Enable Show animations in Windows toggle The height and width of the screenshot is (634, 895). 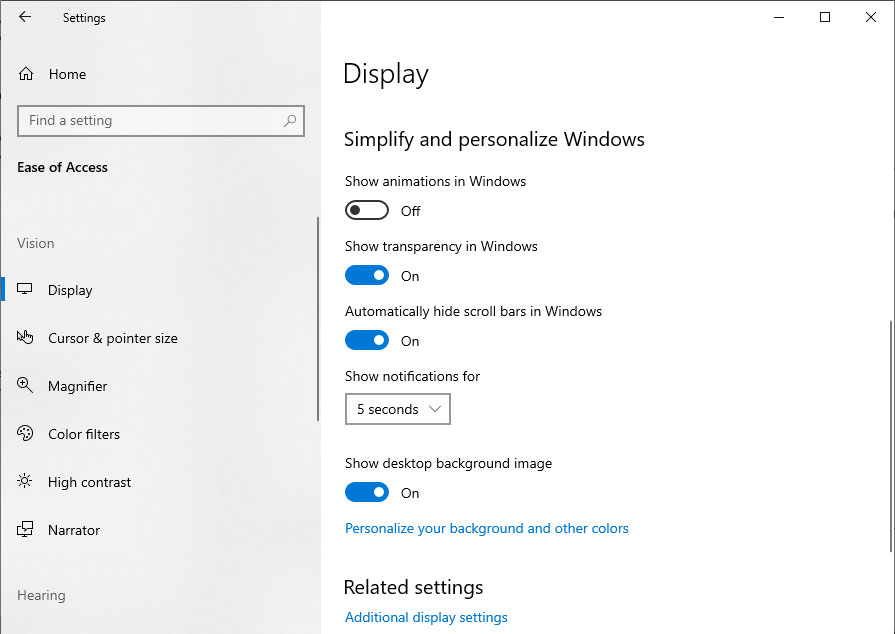coord(366,211)
